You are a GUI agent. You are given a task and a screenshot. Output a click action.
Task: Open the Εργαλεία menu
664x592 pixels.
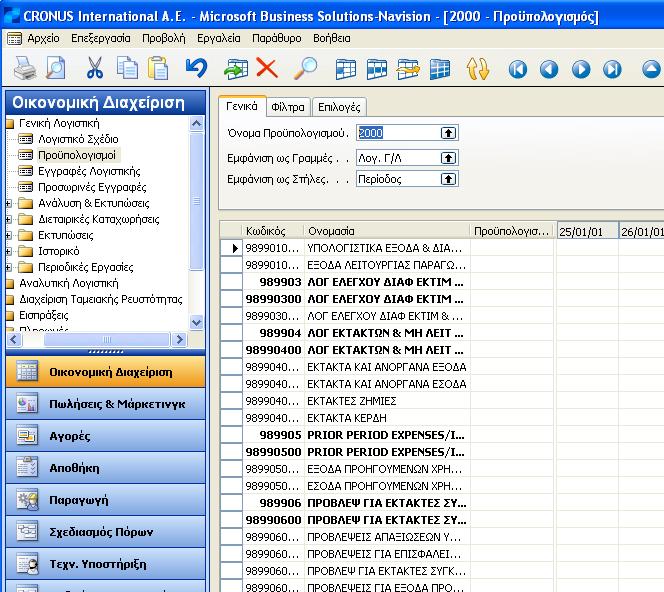pyautogui.click(x=219, y=39)
